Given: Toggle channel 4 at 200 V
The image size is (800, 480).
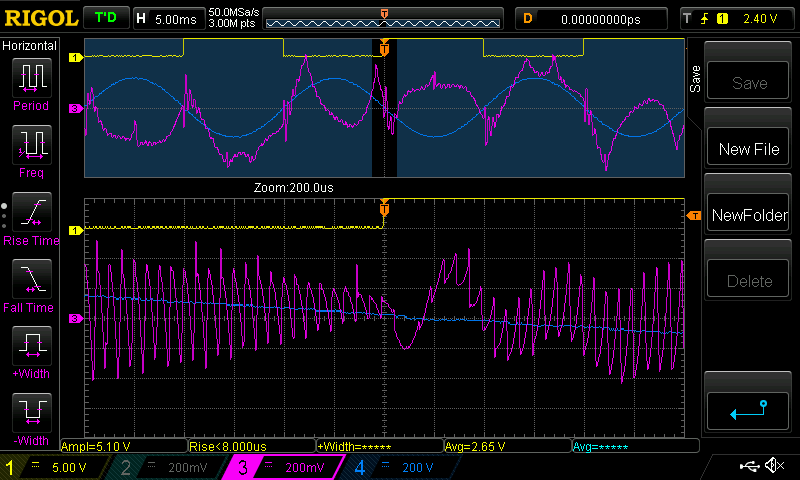Looking at the screenshot, I should tap(400, 467).
